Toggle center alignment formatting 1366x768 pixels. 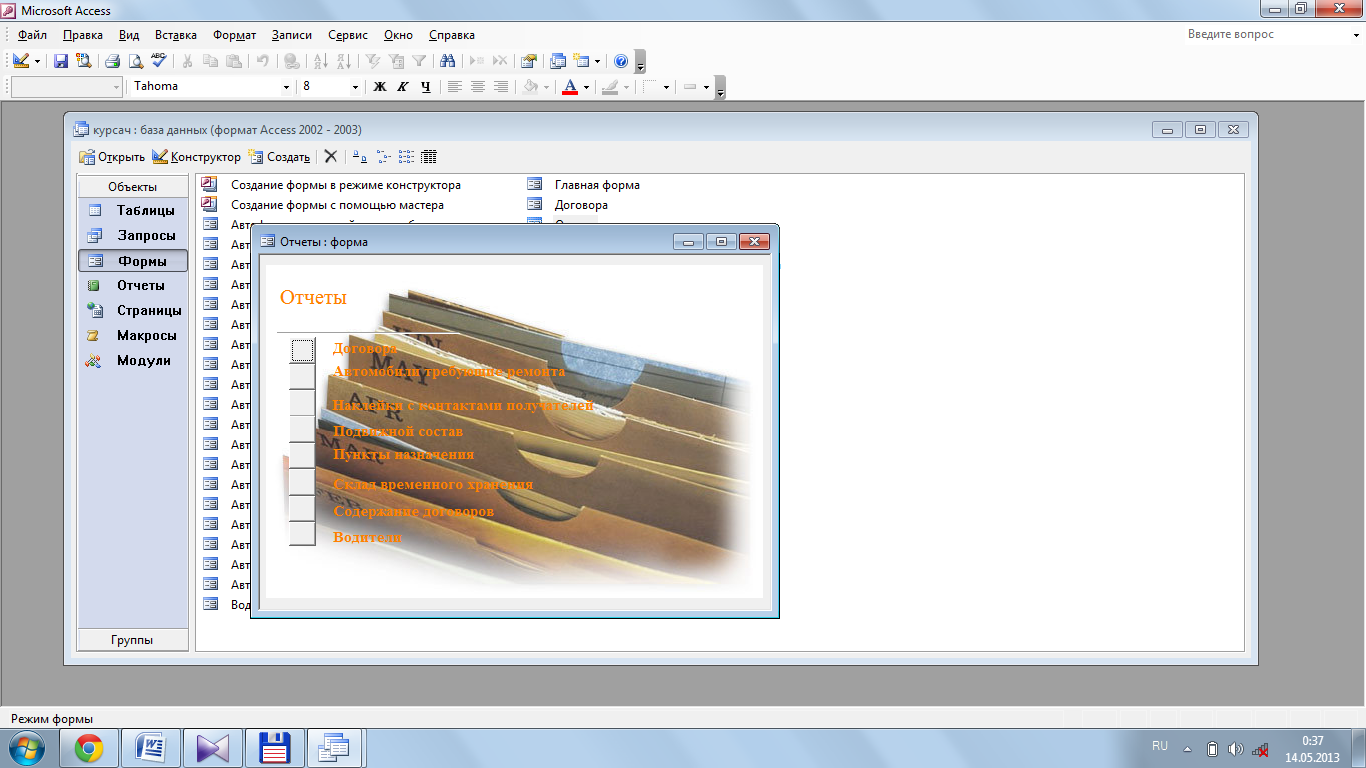click(478, 87)
